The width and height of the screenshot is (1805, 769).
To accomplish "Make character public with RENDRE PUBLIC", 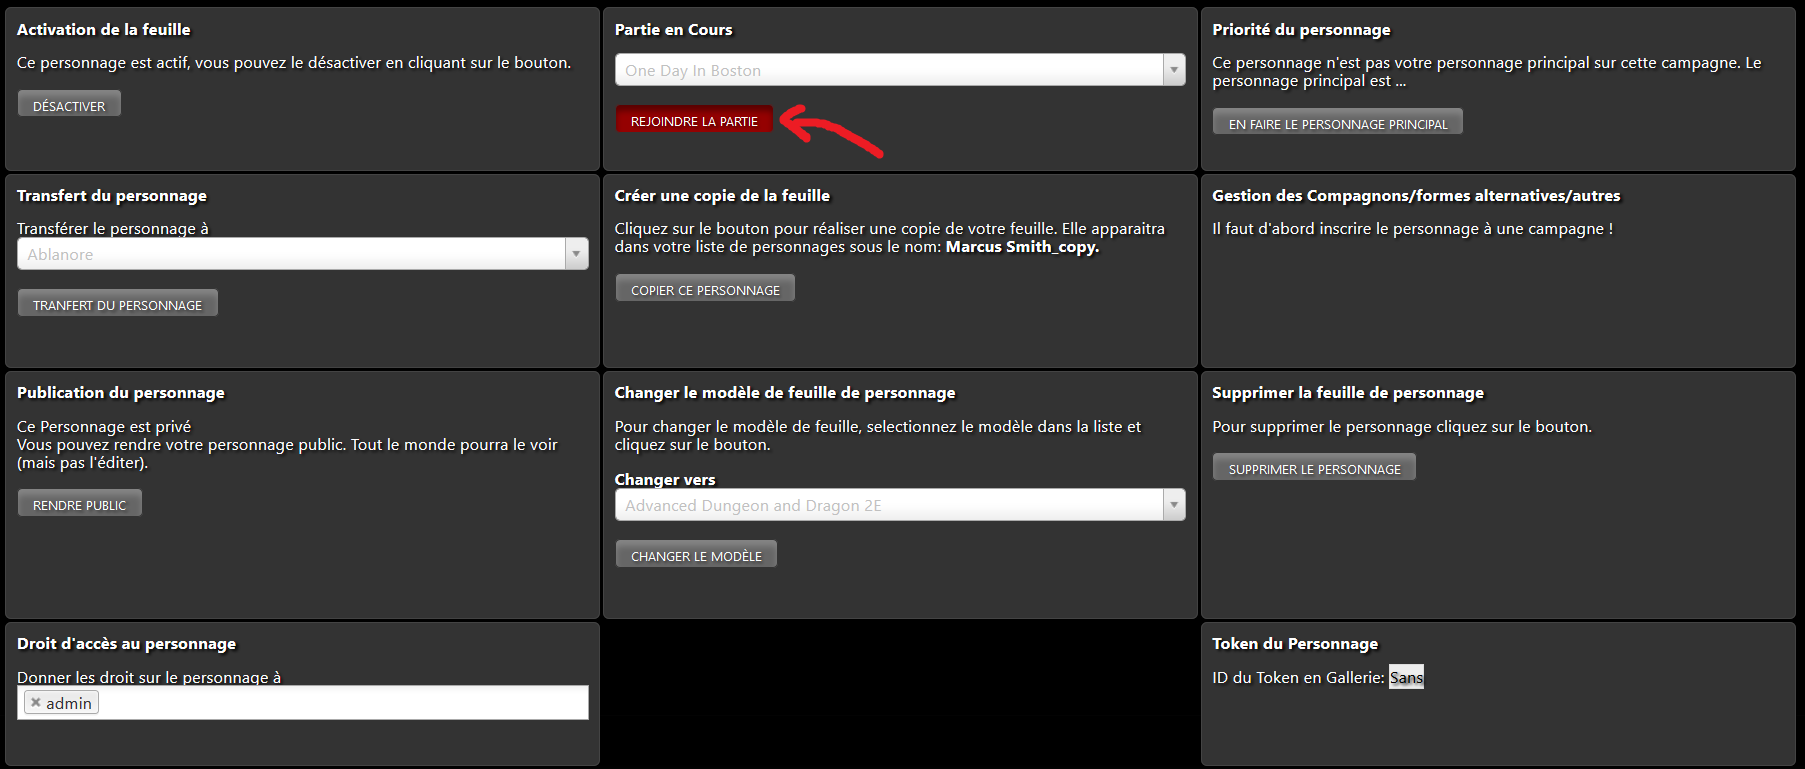I will (80, 504).
